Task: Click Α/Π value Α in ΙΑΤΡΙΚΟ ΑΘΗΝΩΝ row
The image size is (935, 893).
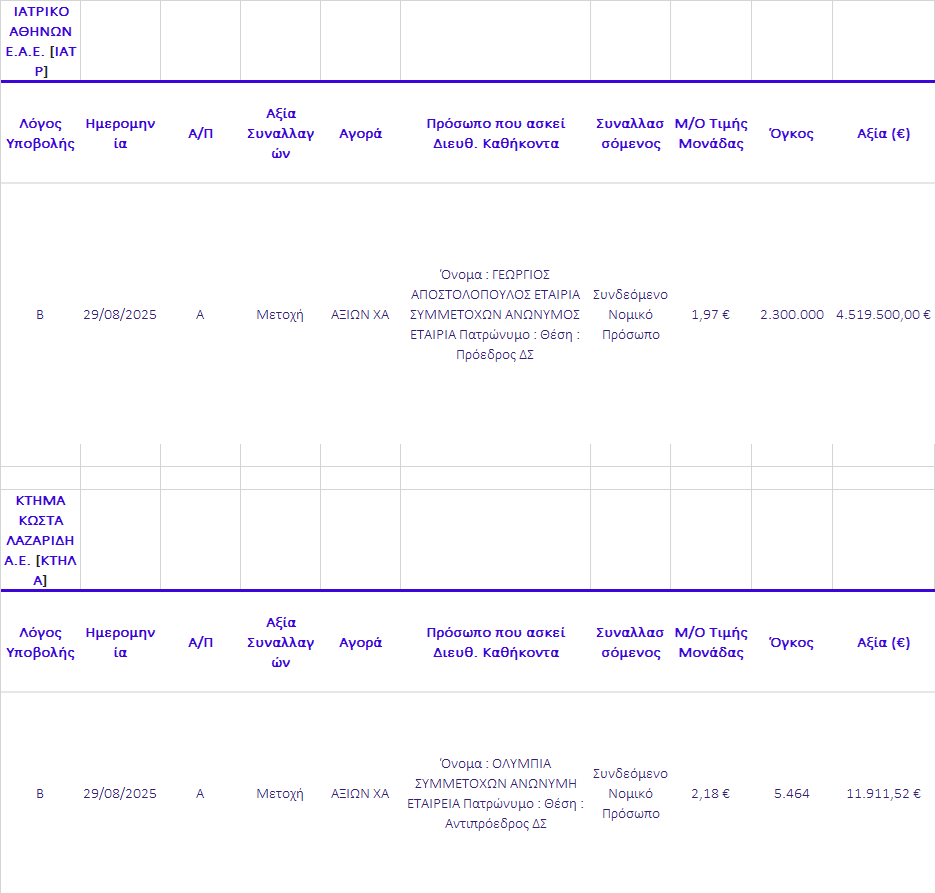Action: point(200,315)
